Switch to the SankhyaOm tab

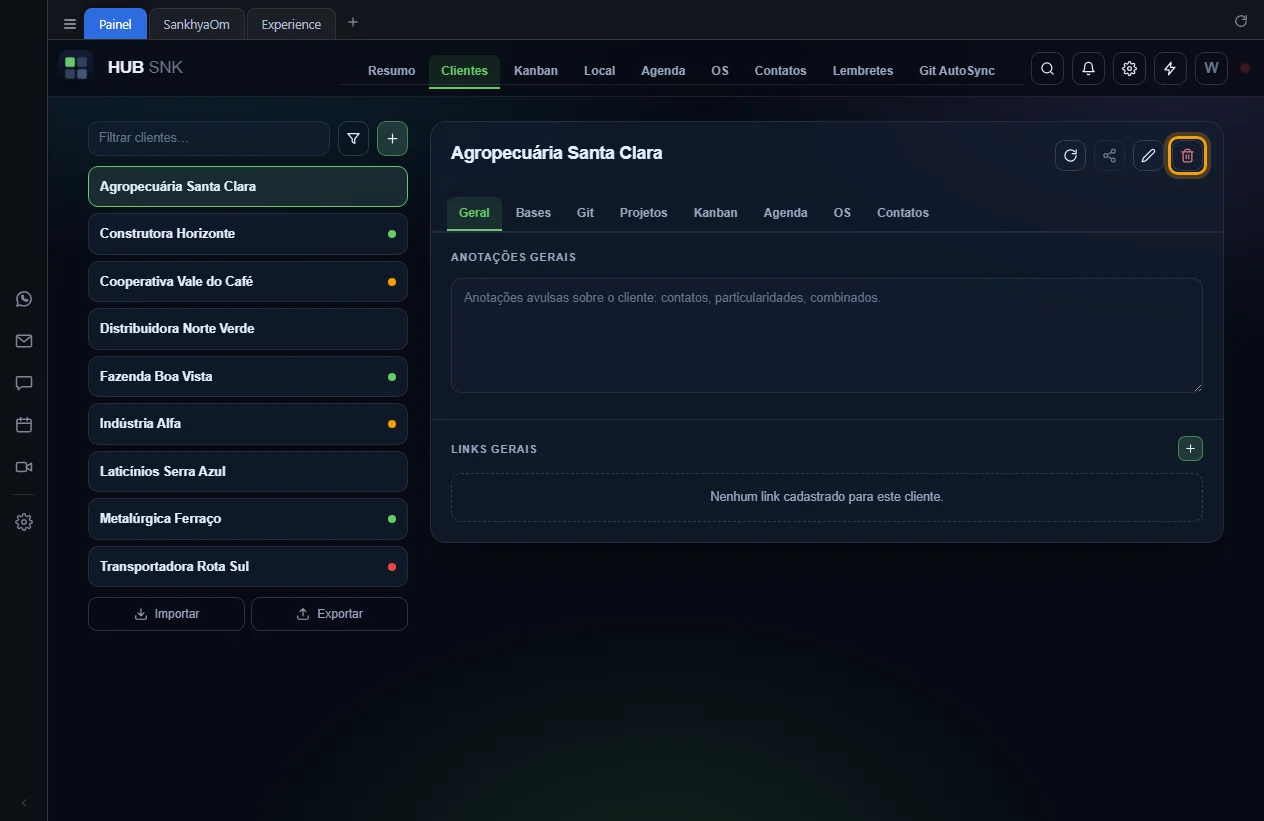[196, 24]
